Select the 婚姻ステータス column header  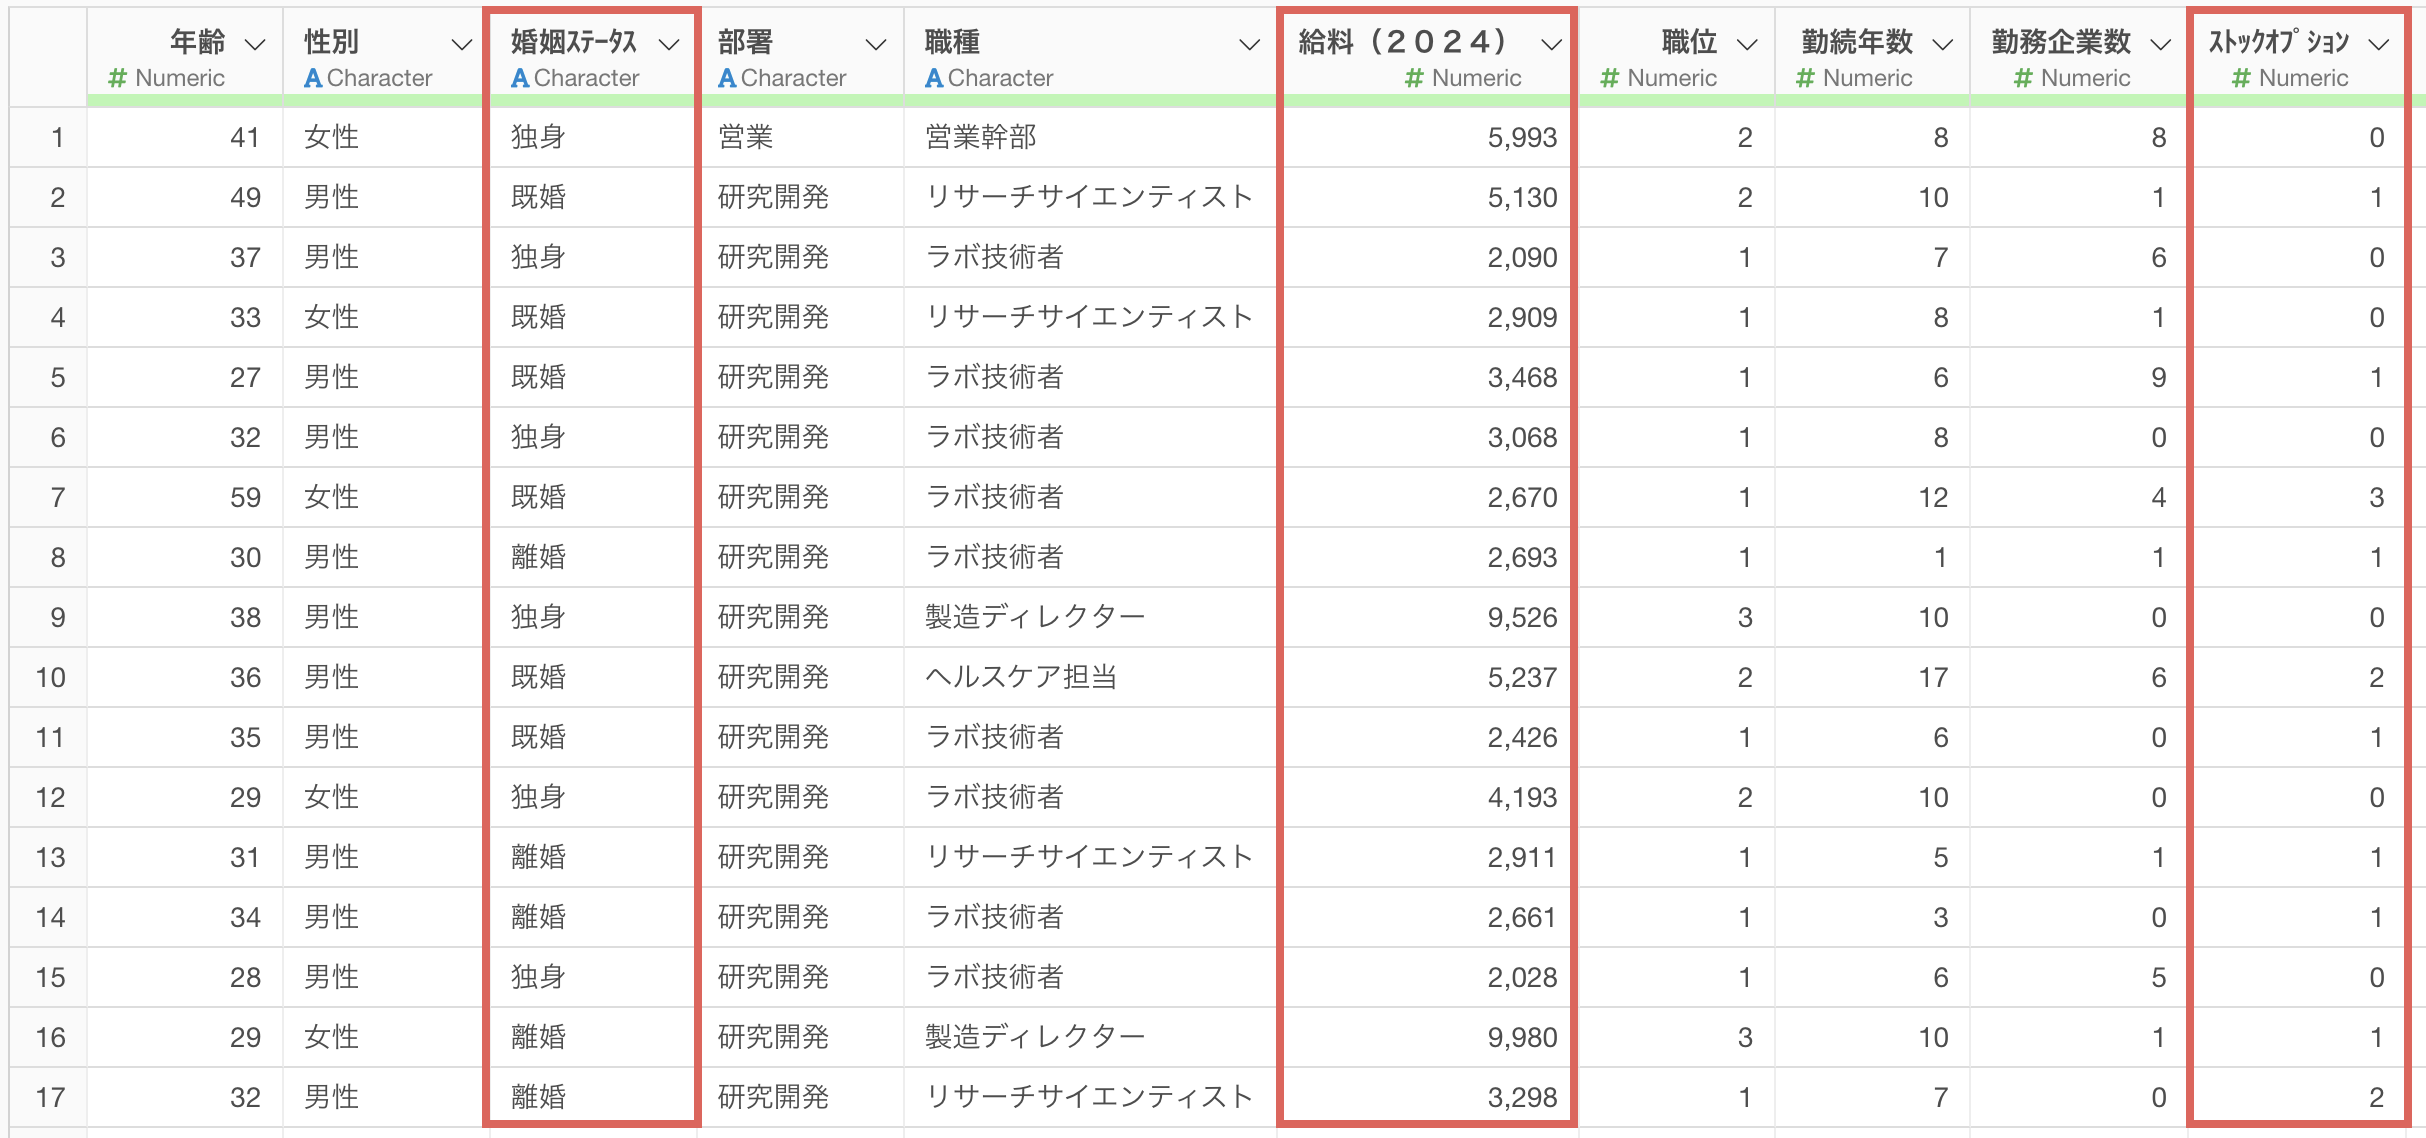[593, 56]
